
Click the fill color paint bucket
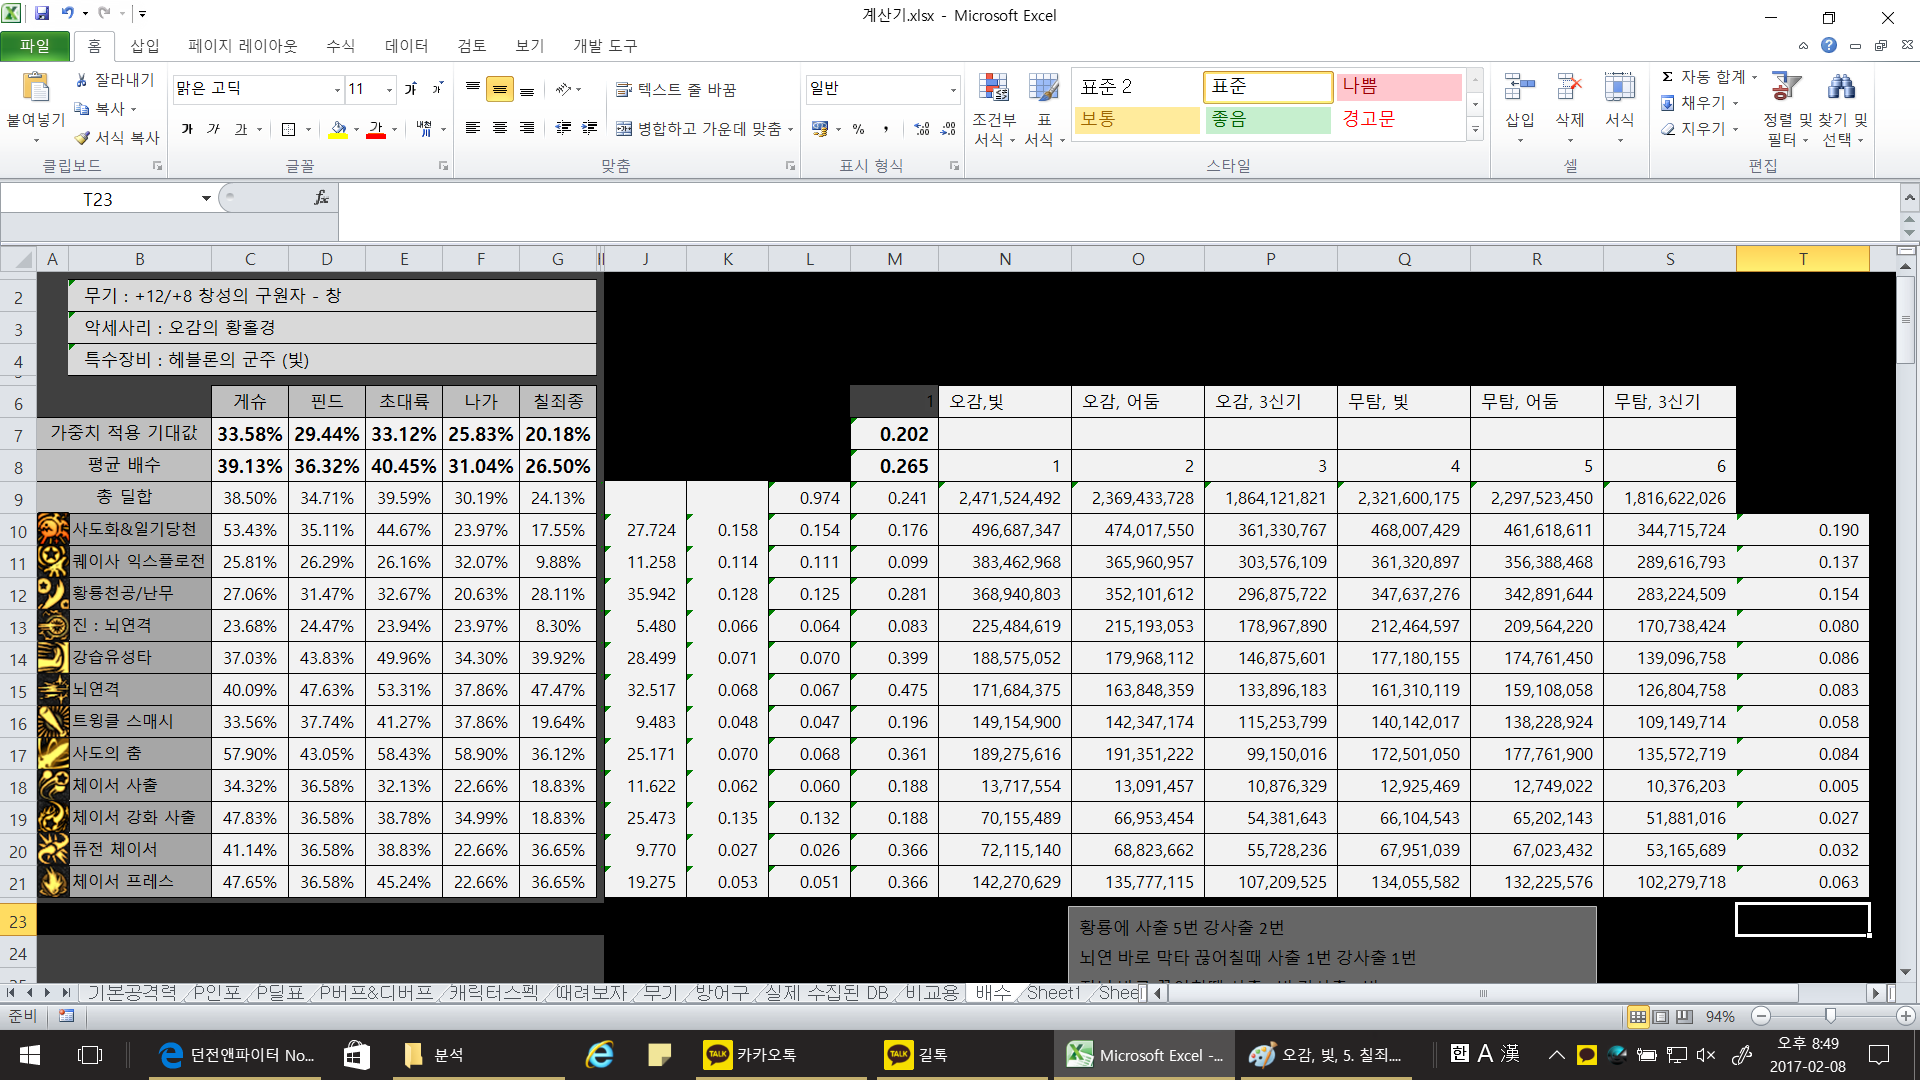(x=338, y=129)
